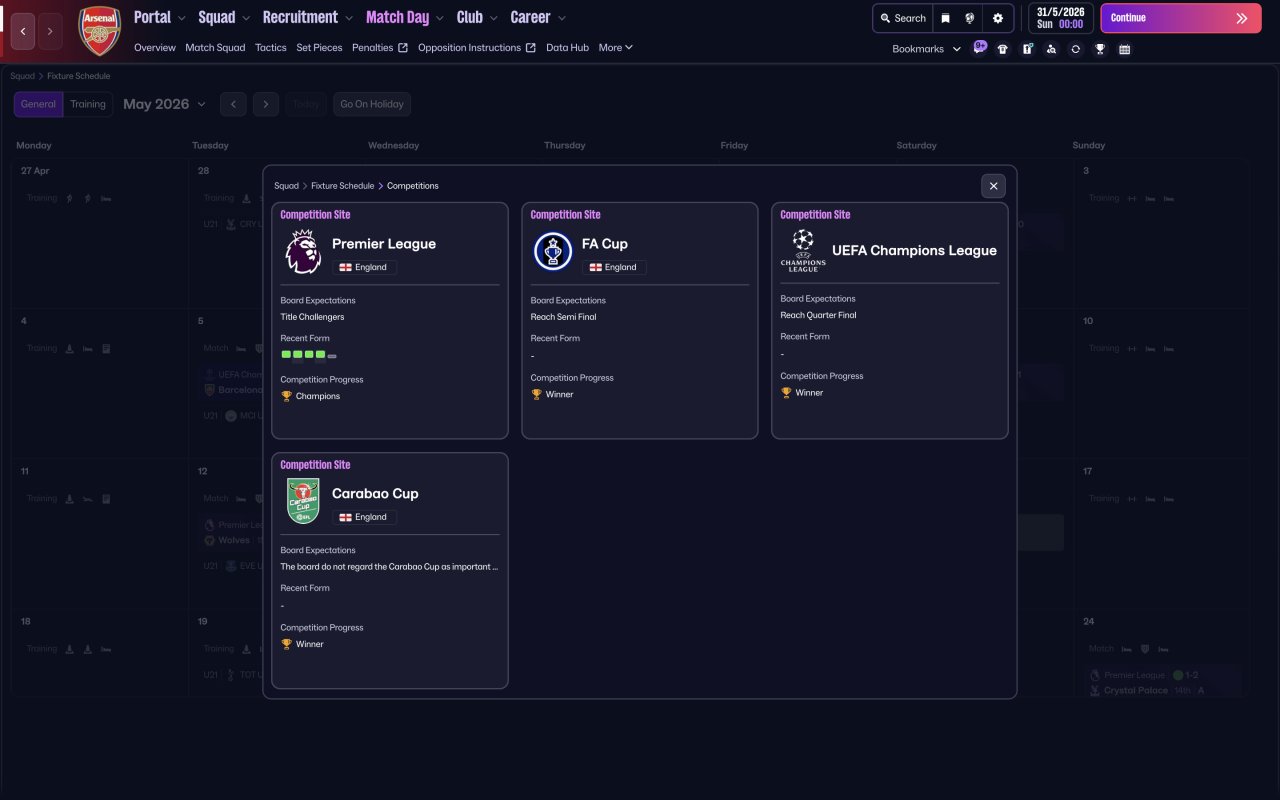Open the Carabao Cup Competition Site link

[x=315, y=465]
